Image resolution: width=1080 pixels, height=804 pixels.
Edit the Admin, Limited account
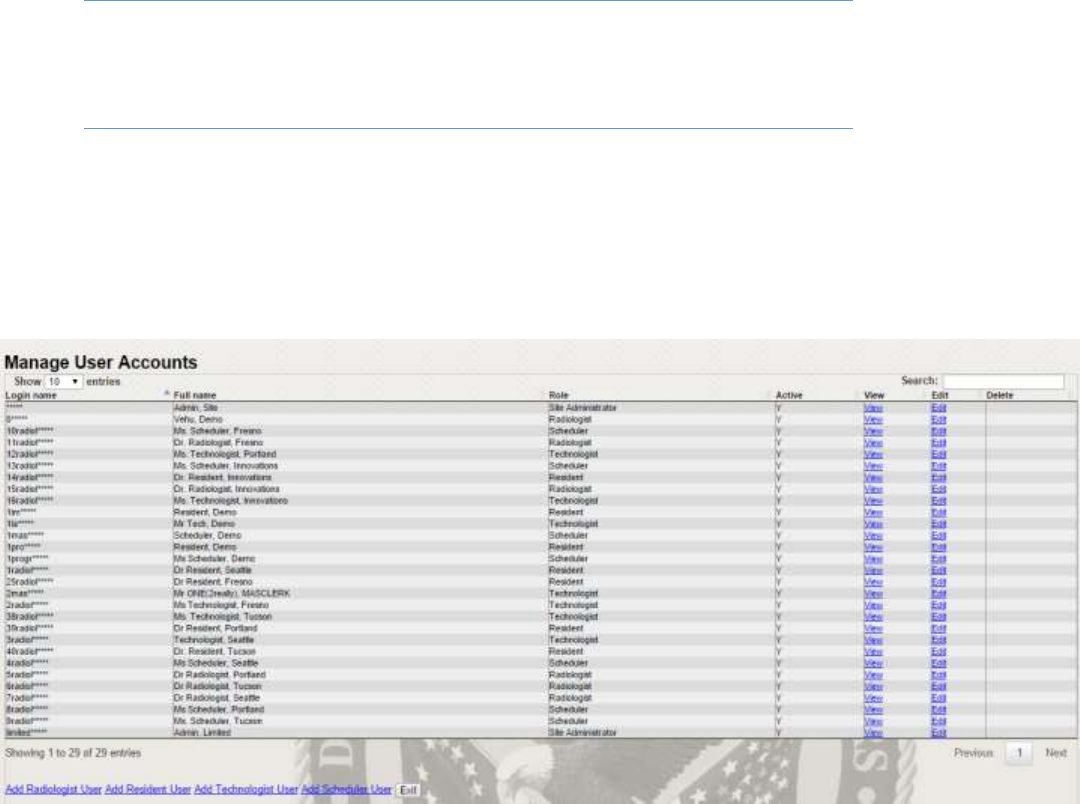pos(939,733)
